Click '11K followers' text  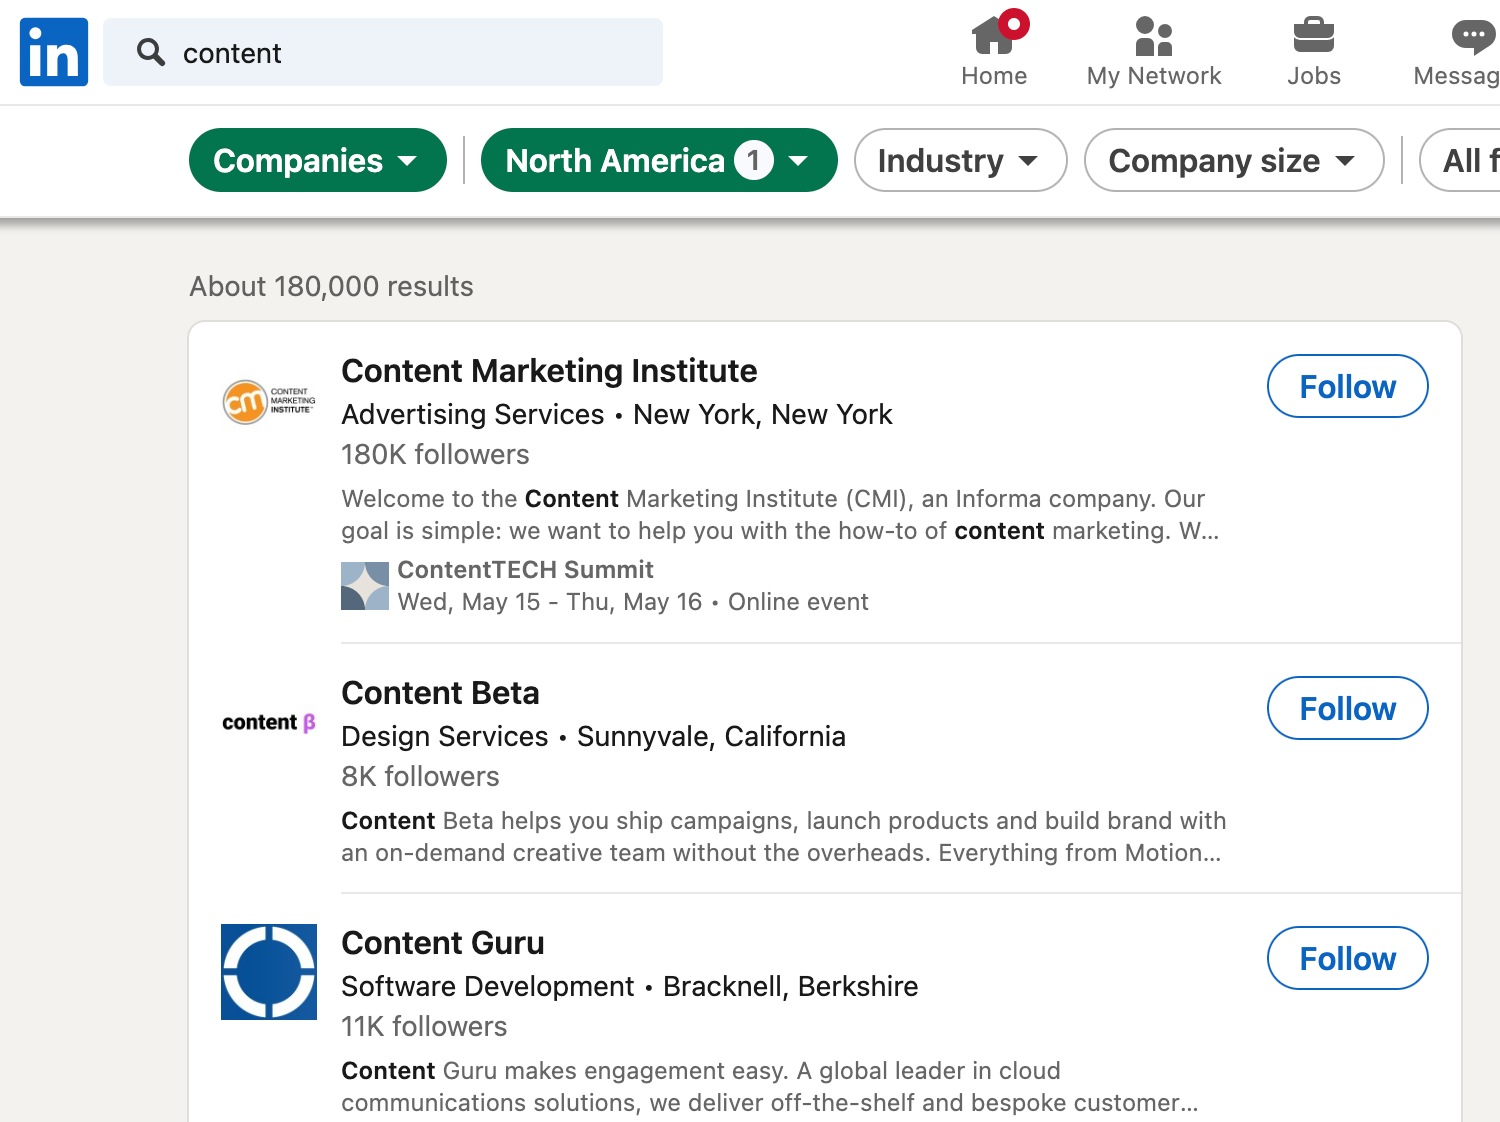point(424,1027)
